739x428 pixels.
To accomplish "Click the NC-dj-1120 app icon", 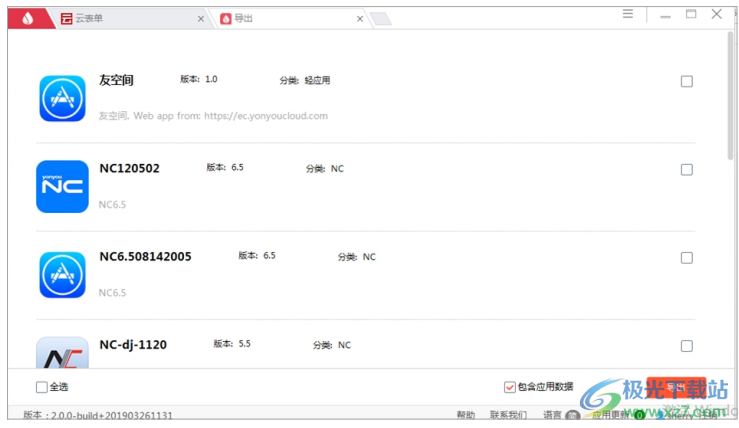I will [x=62, y=352].
